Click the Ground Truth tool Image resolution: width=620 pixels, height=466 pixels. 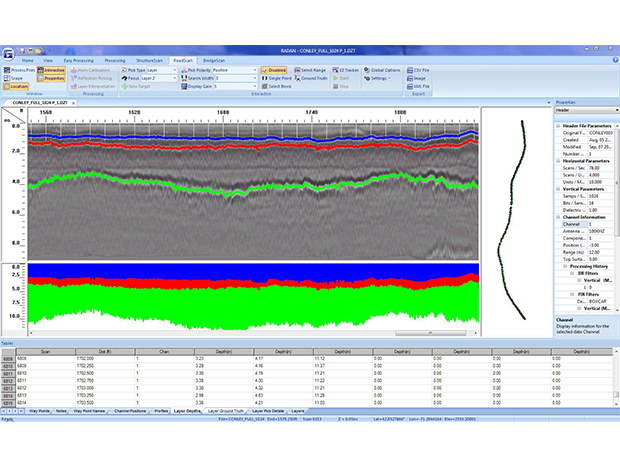click(x=311, y=78)
